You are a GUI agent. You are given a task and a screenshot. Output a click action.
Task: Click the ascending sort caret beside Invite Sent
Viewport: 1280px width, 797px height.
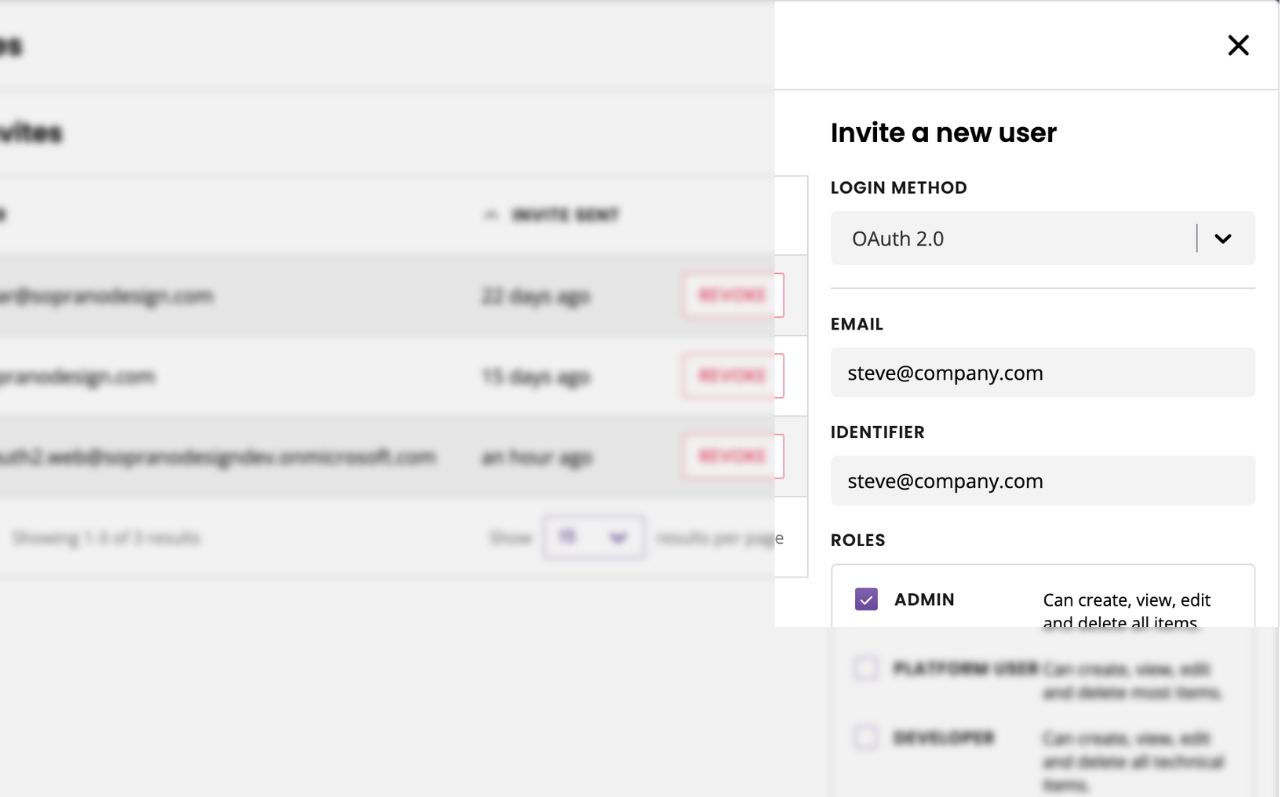click(x=489, y=214)
